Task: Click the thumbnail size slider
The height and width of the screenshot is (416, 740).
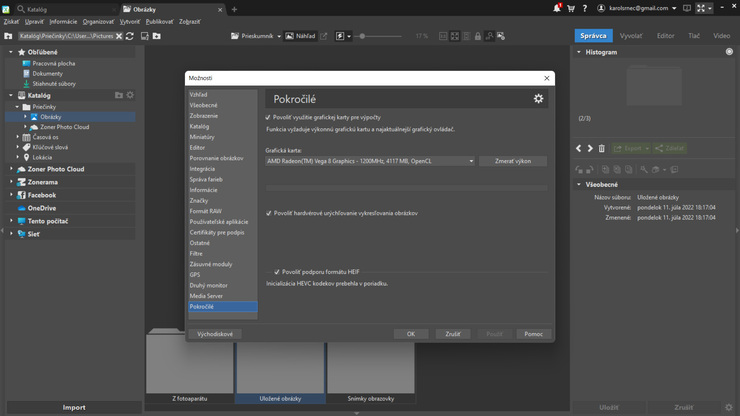Action: 362,36
